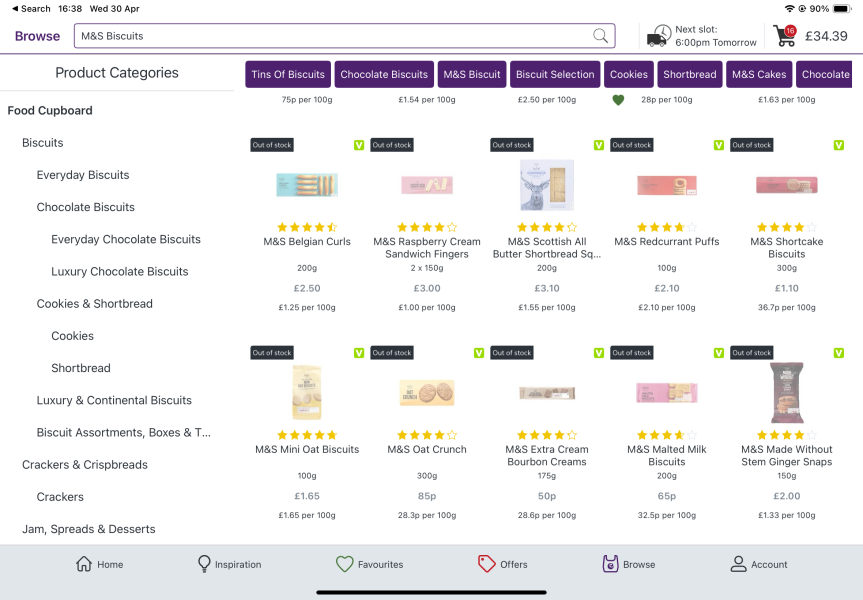Filter by Biscuit Selection chip
Image resolution: width=863 pixels, height=600 pixels.
(x=555, y=74)
